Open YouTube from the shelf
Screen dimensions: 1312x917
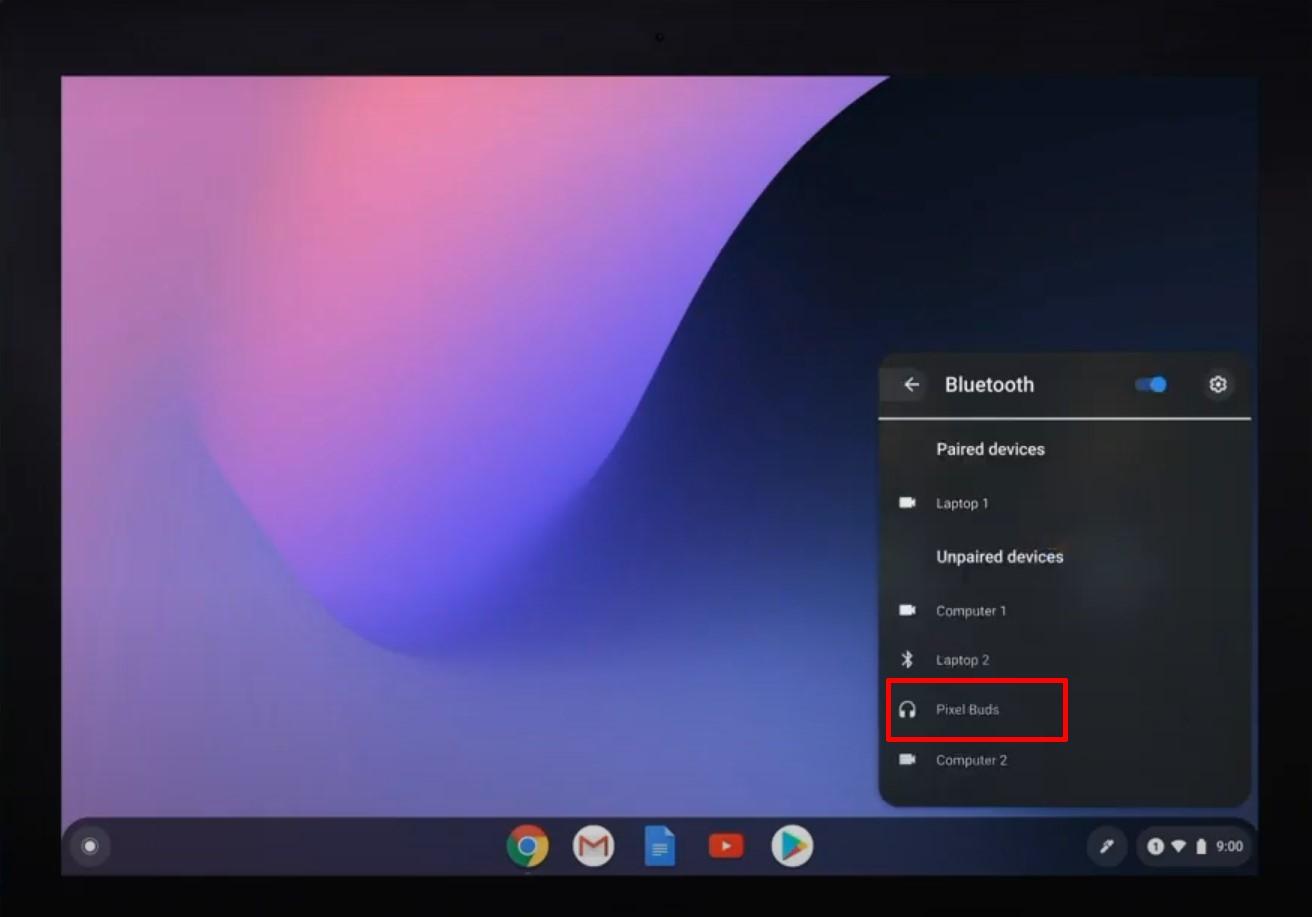tap(726, 846)
